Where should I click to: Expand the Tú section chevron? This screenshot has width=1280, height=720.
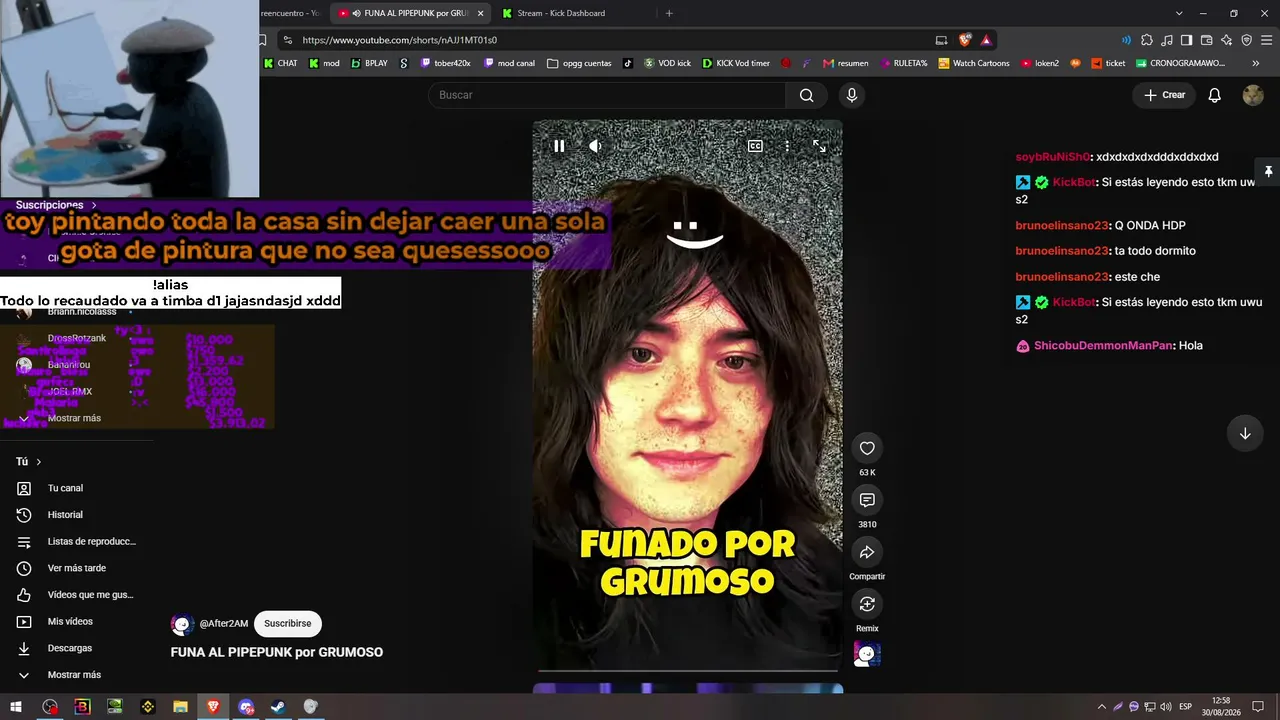[x=39, y=462]
